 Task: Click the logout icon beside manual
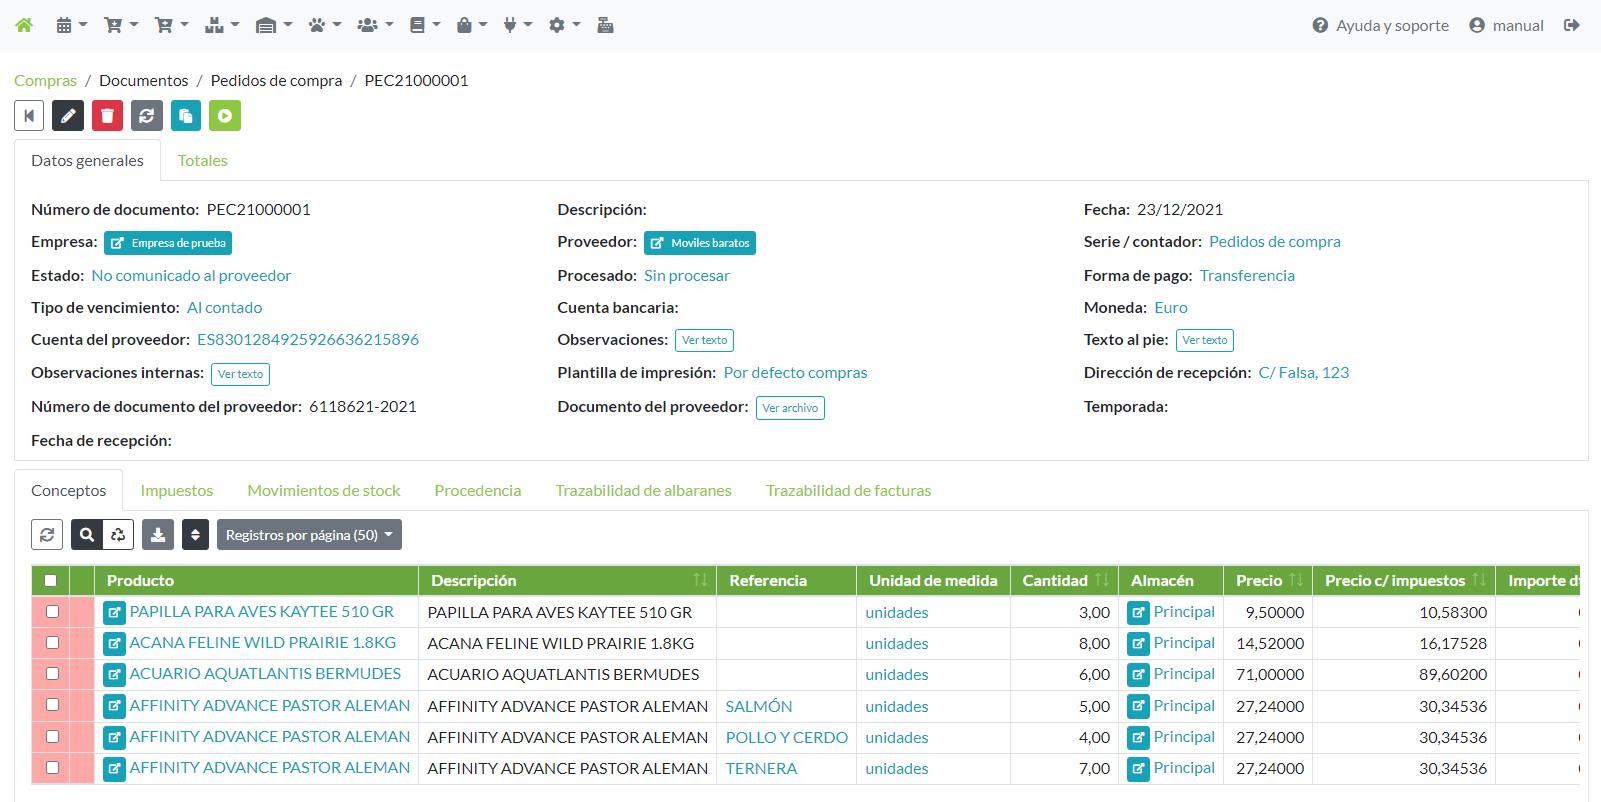pyautogui.click(x=1571, y=25)
